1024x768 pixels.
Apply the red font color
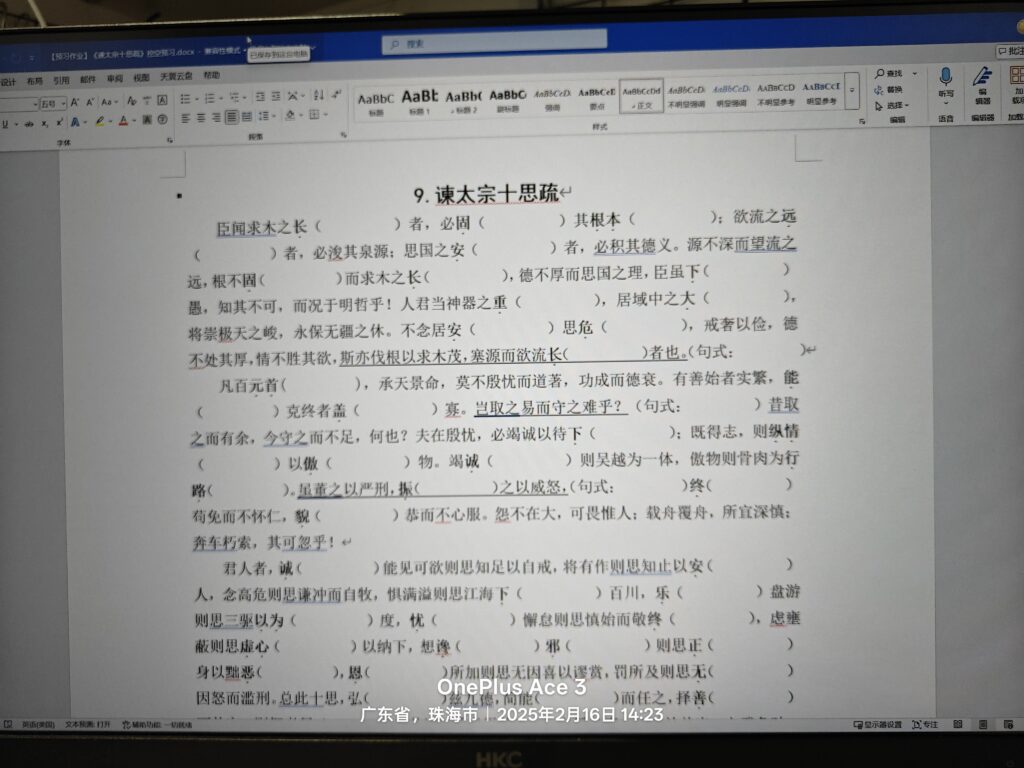(123, 121)
